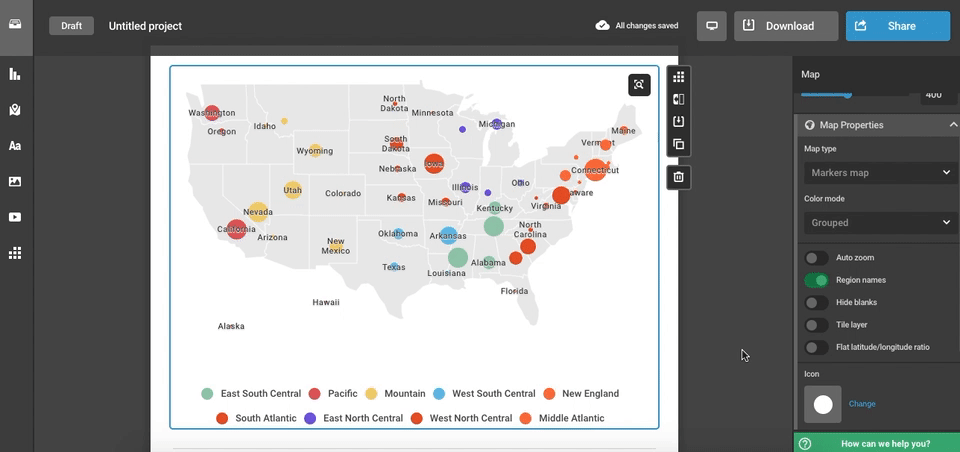The height and width of the screenshot is (452, 960).
Task: Open the text panel in left sidebar
Action: (15, 146)
